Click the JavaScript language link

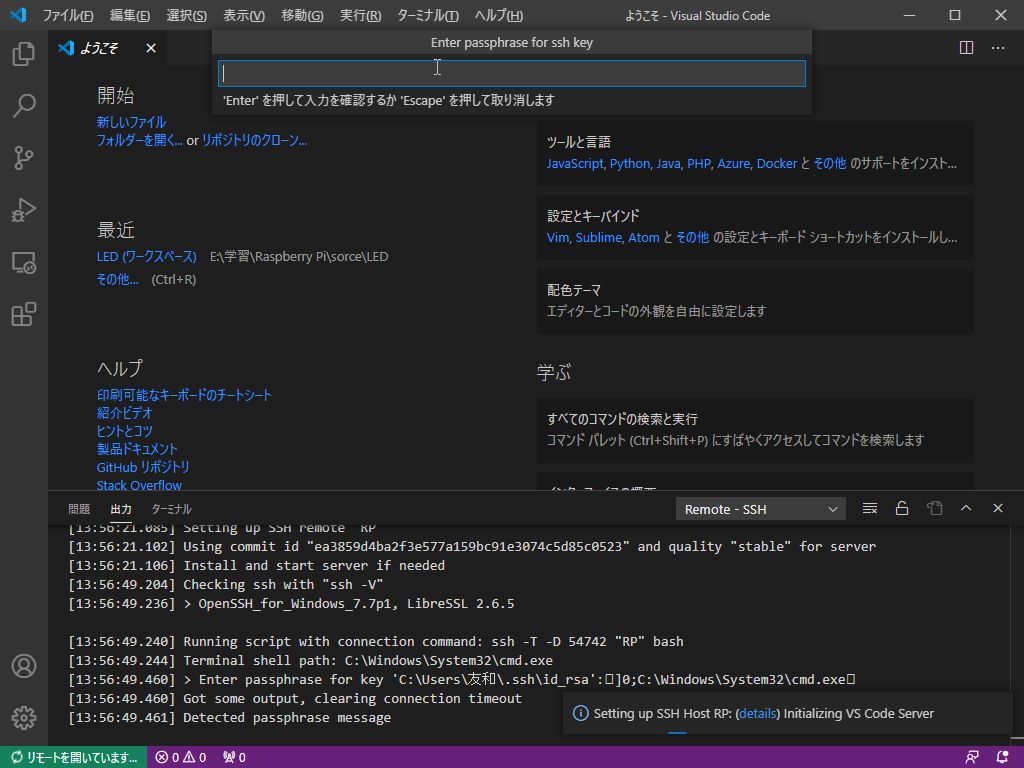click(x=575, y=163)
